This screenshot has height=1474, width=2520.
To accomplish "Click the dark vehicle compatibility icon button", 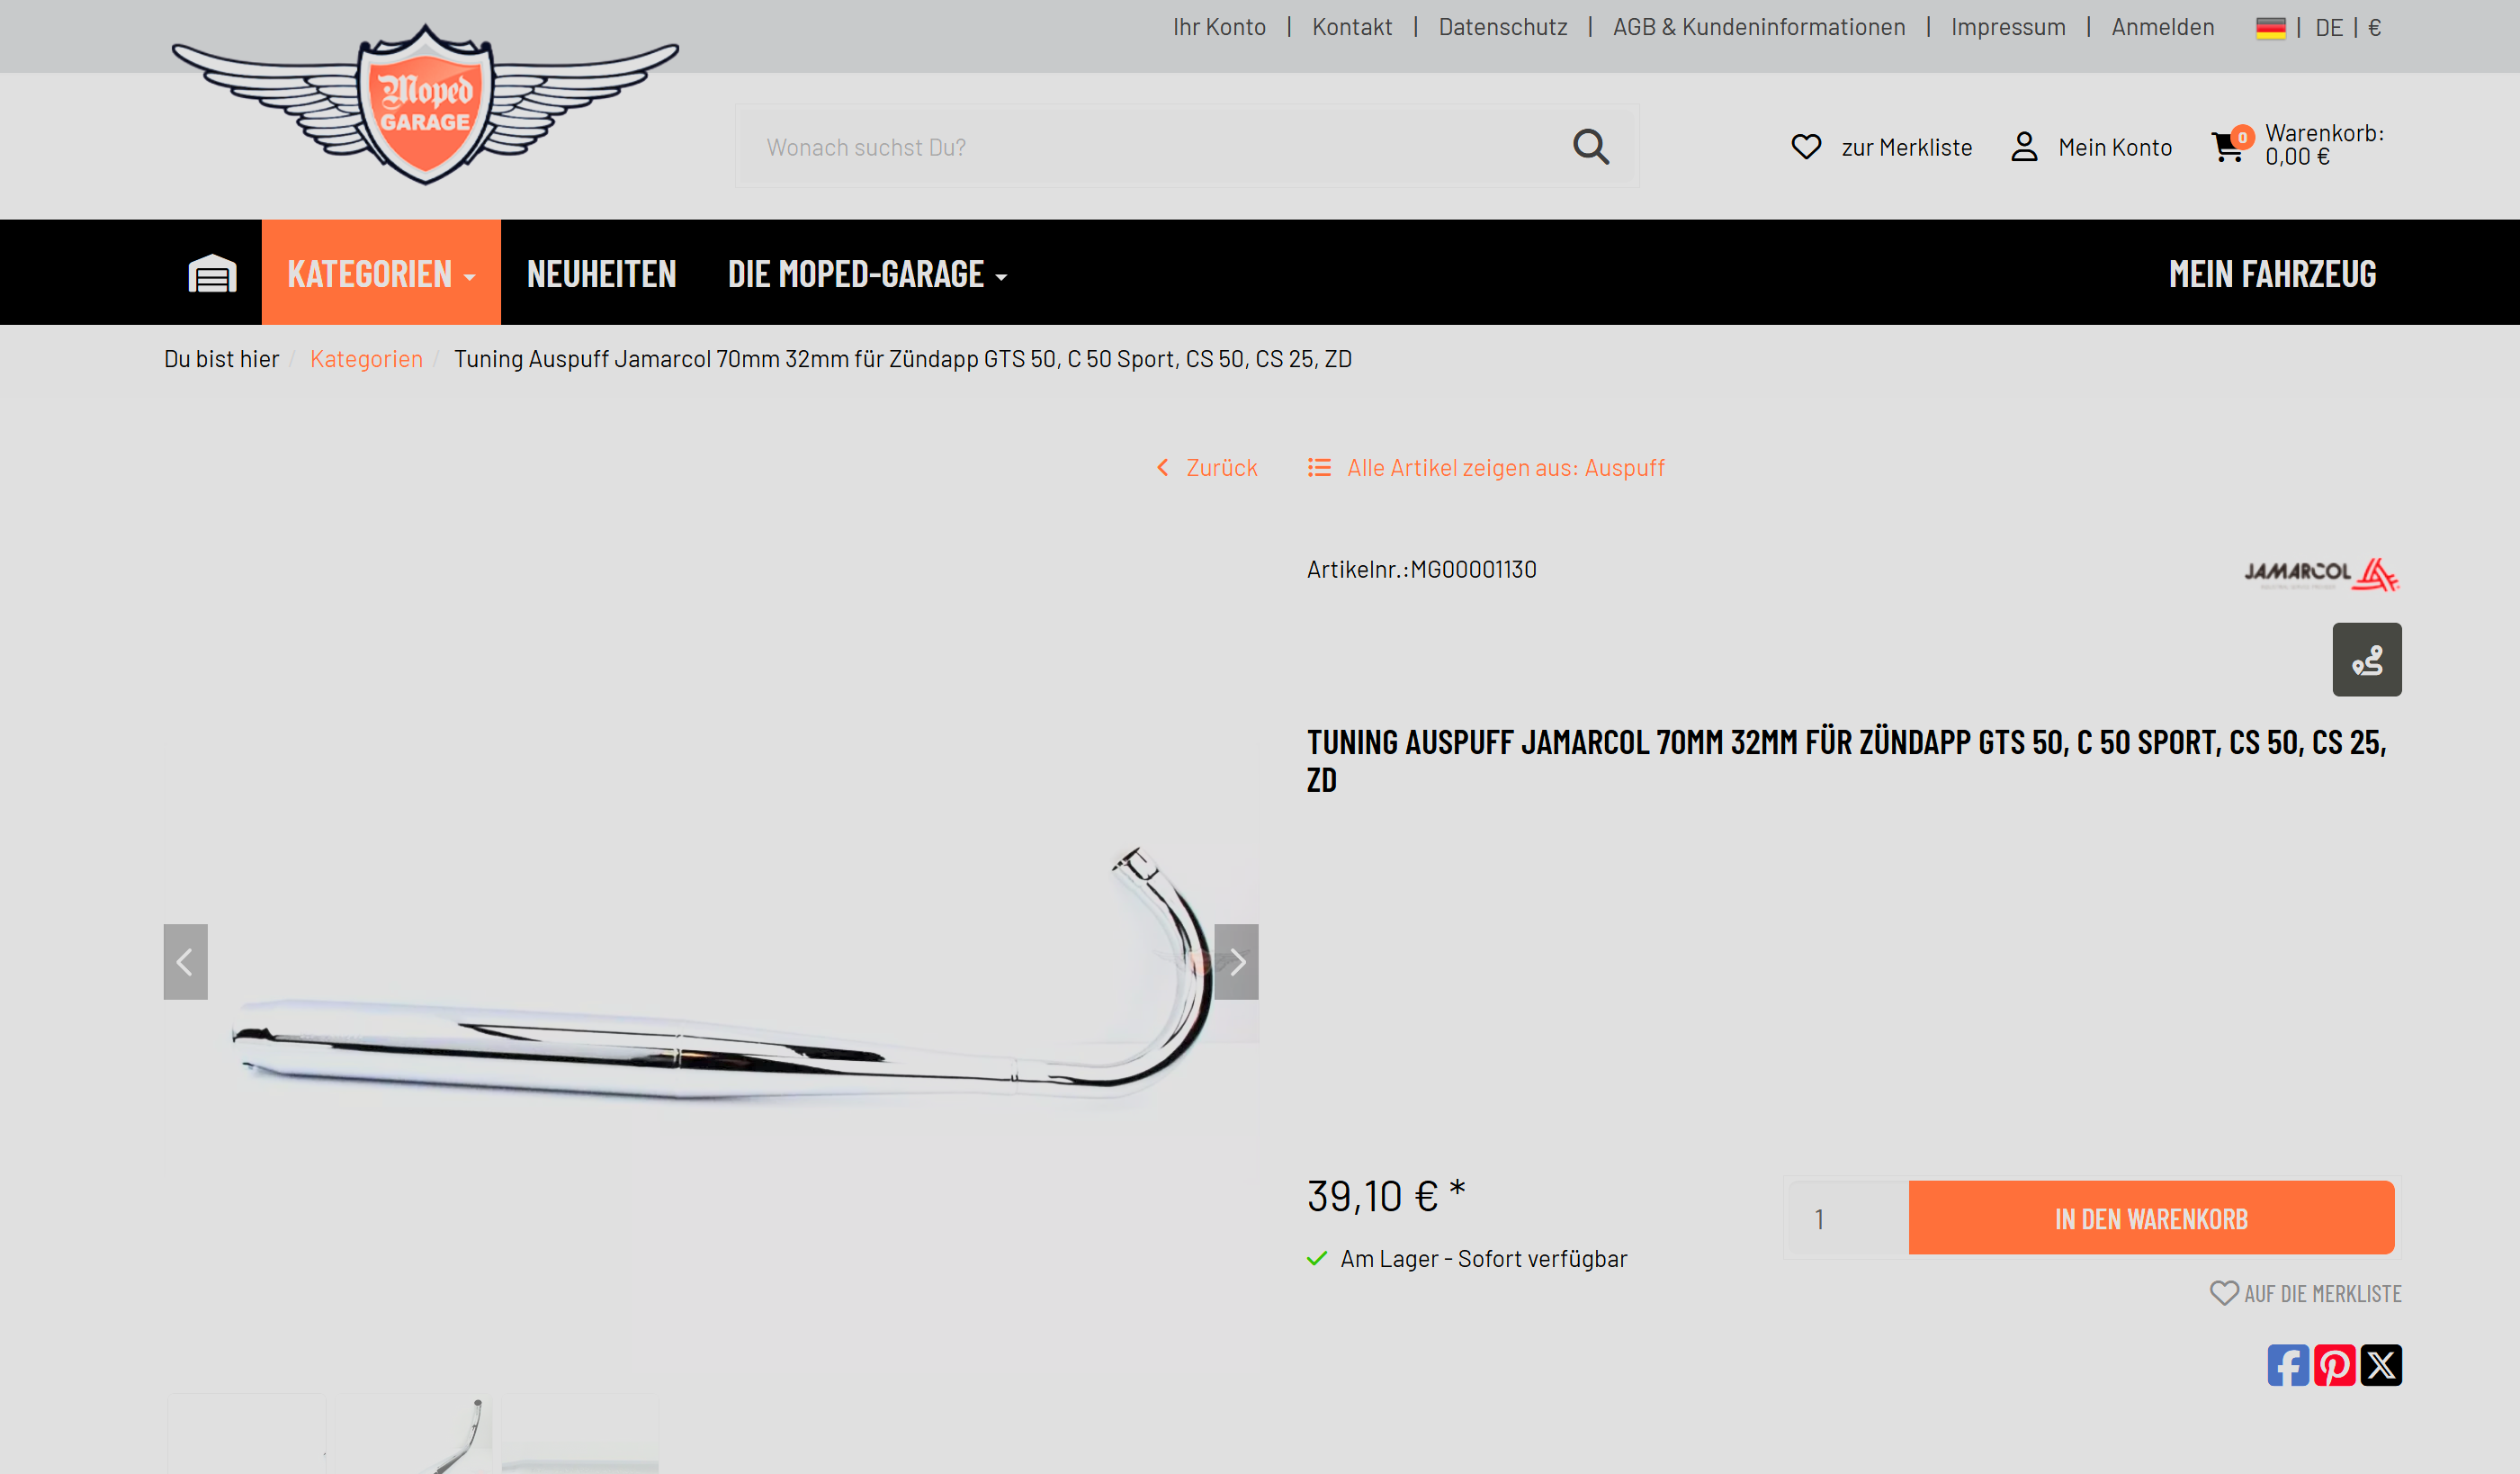I will click(2367, 660).
